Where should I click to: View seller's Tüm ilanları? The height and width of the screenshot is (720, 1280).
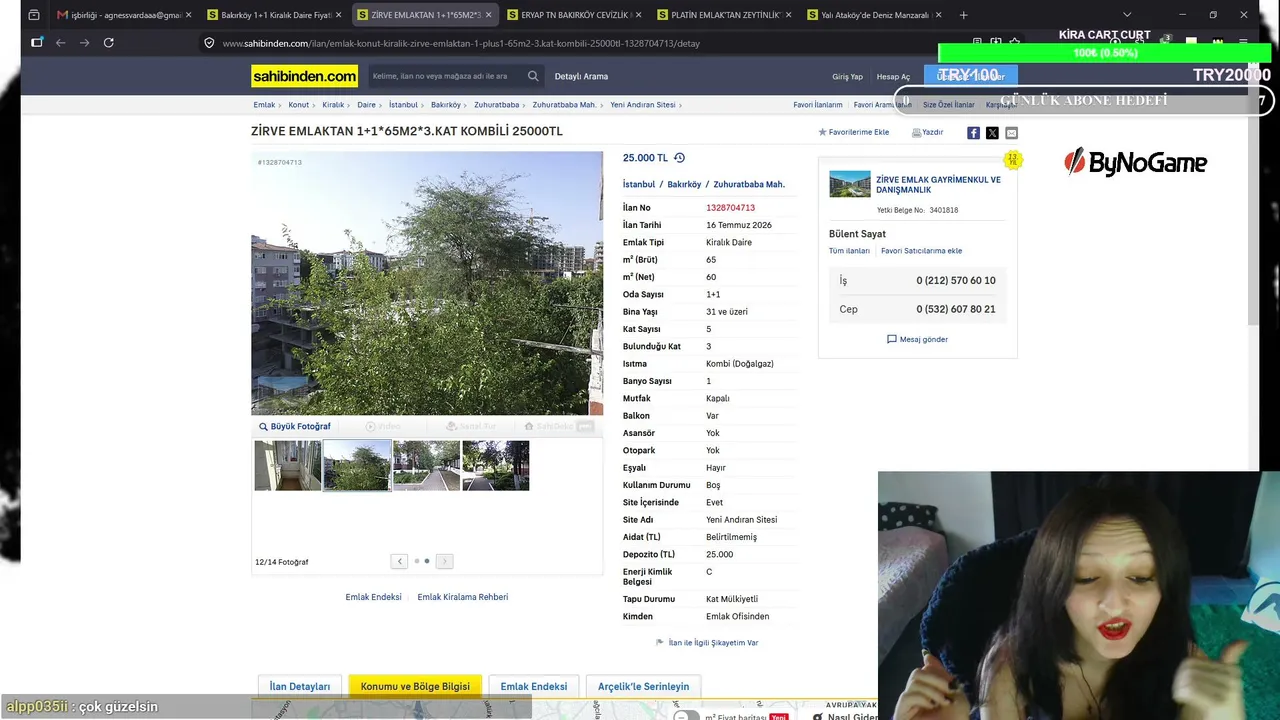click(x=849, y=251)
